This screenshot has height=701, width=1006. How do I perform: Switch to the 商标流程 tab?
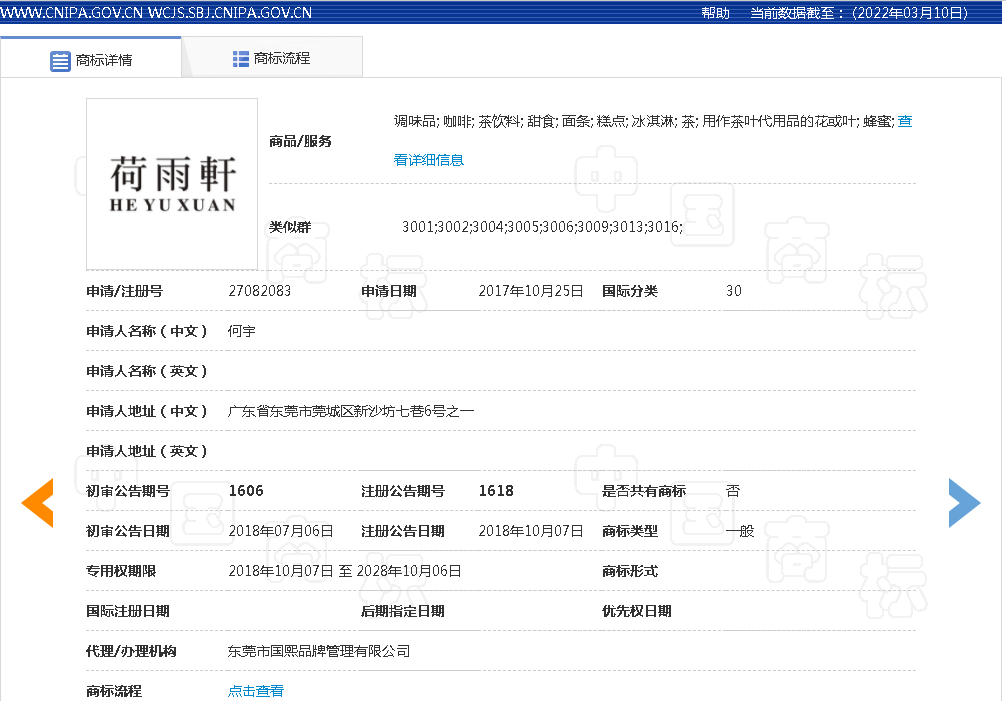point(273,58)
